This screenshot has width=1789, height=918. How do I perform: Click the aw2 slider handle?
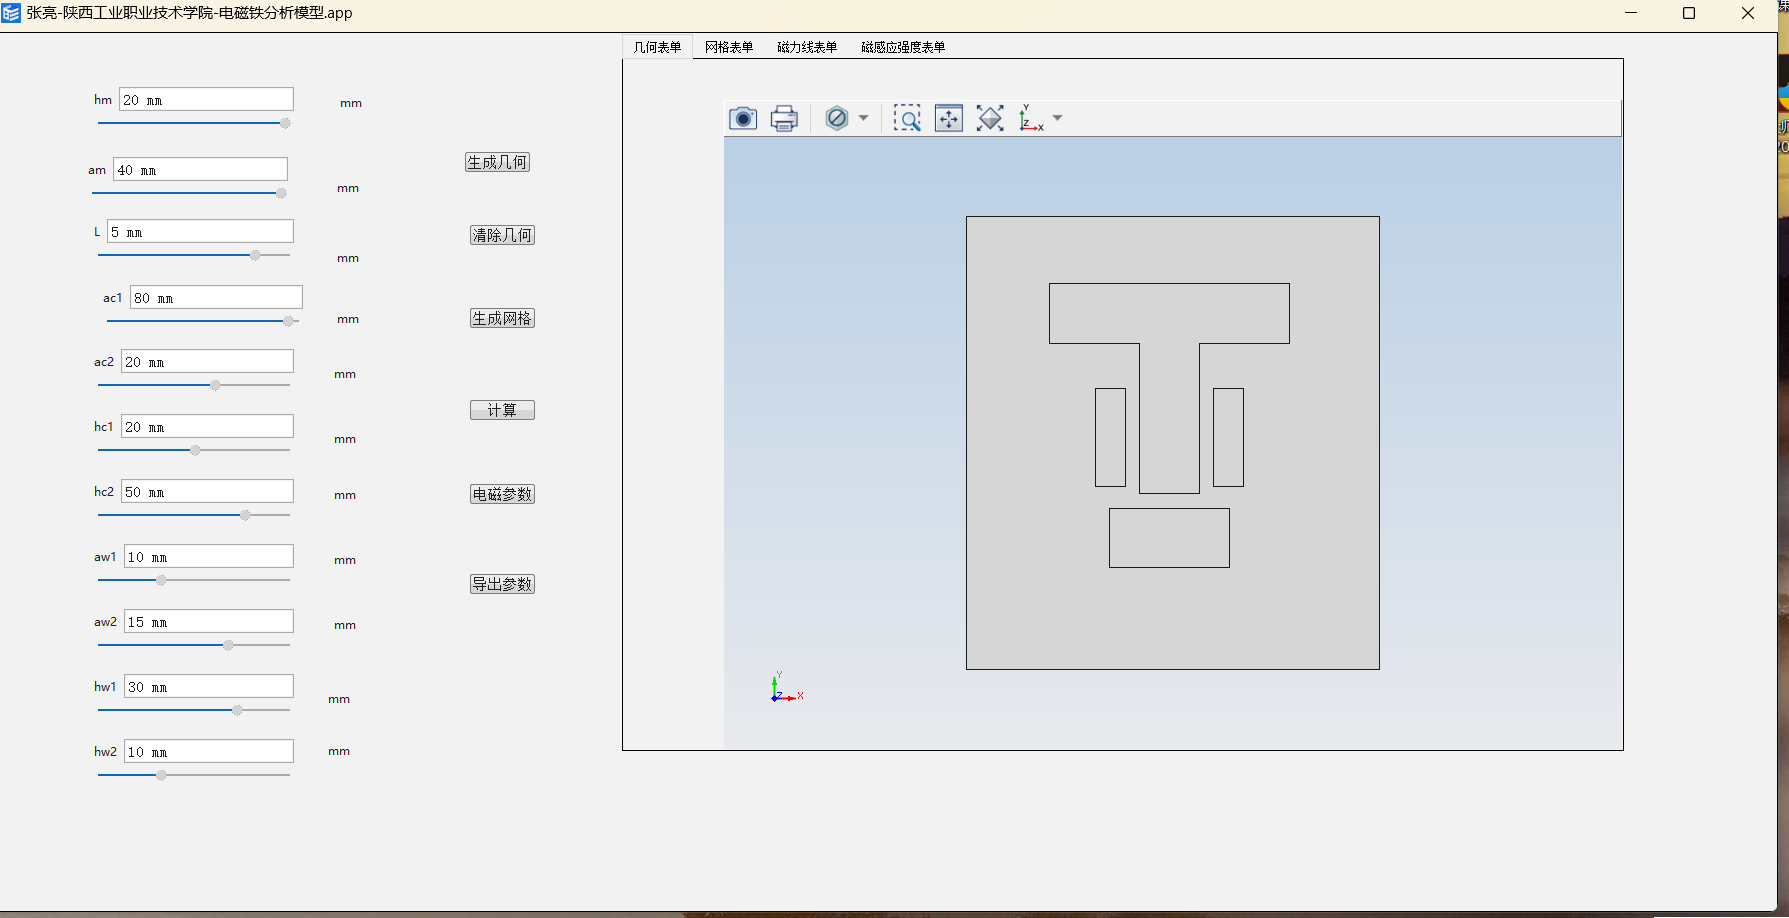tap(228, 645)
